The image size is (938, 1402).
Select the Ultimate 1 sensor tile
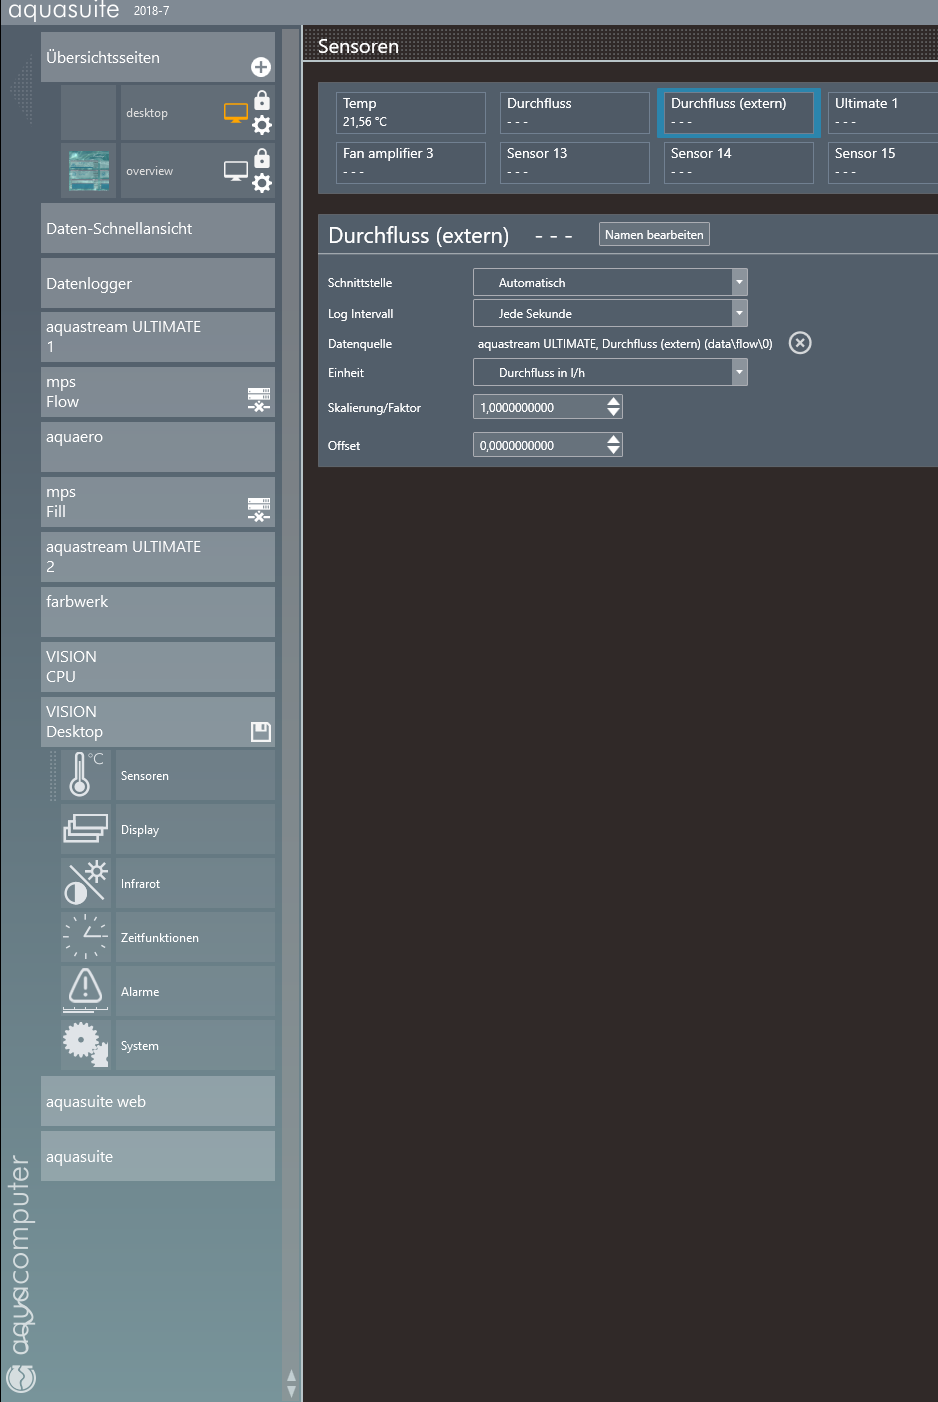(883, 113)
